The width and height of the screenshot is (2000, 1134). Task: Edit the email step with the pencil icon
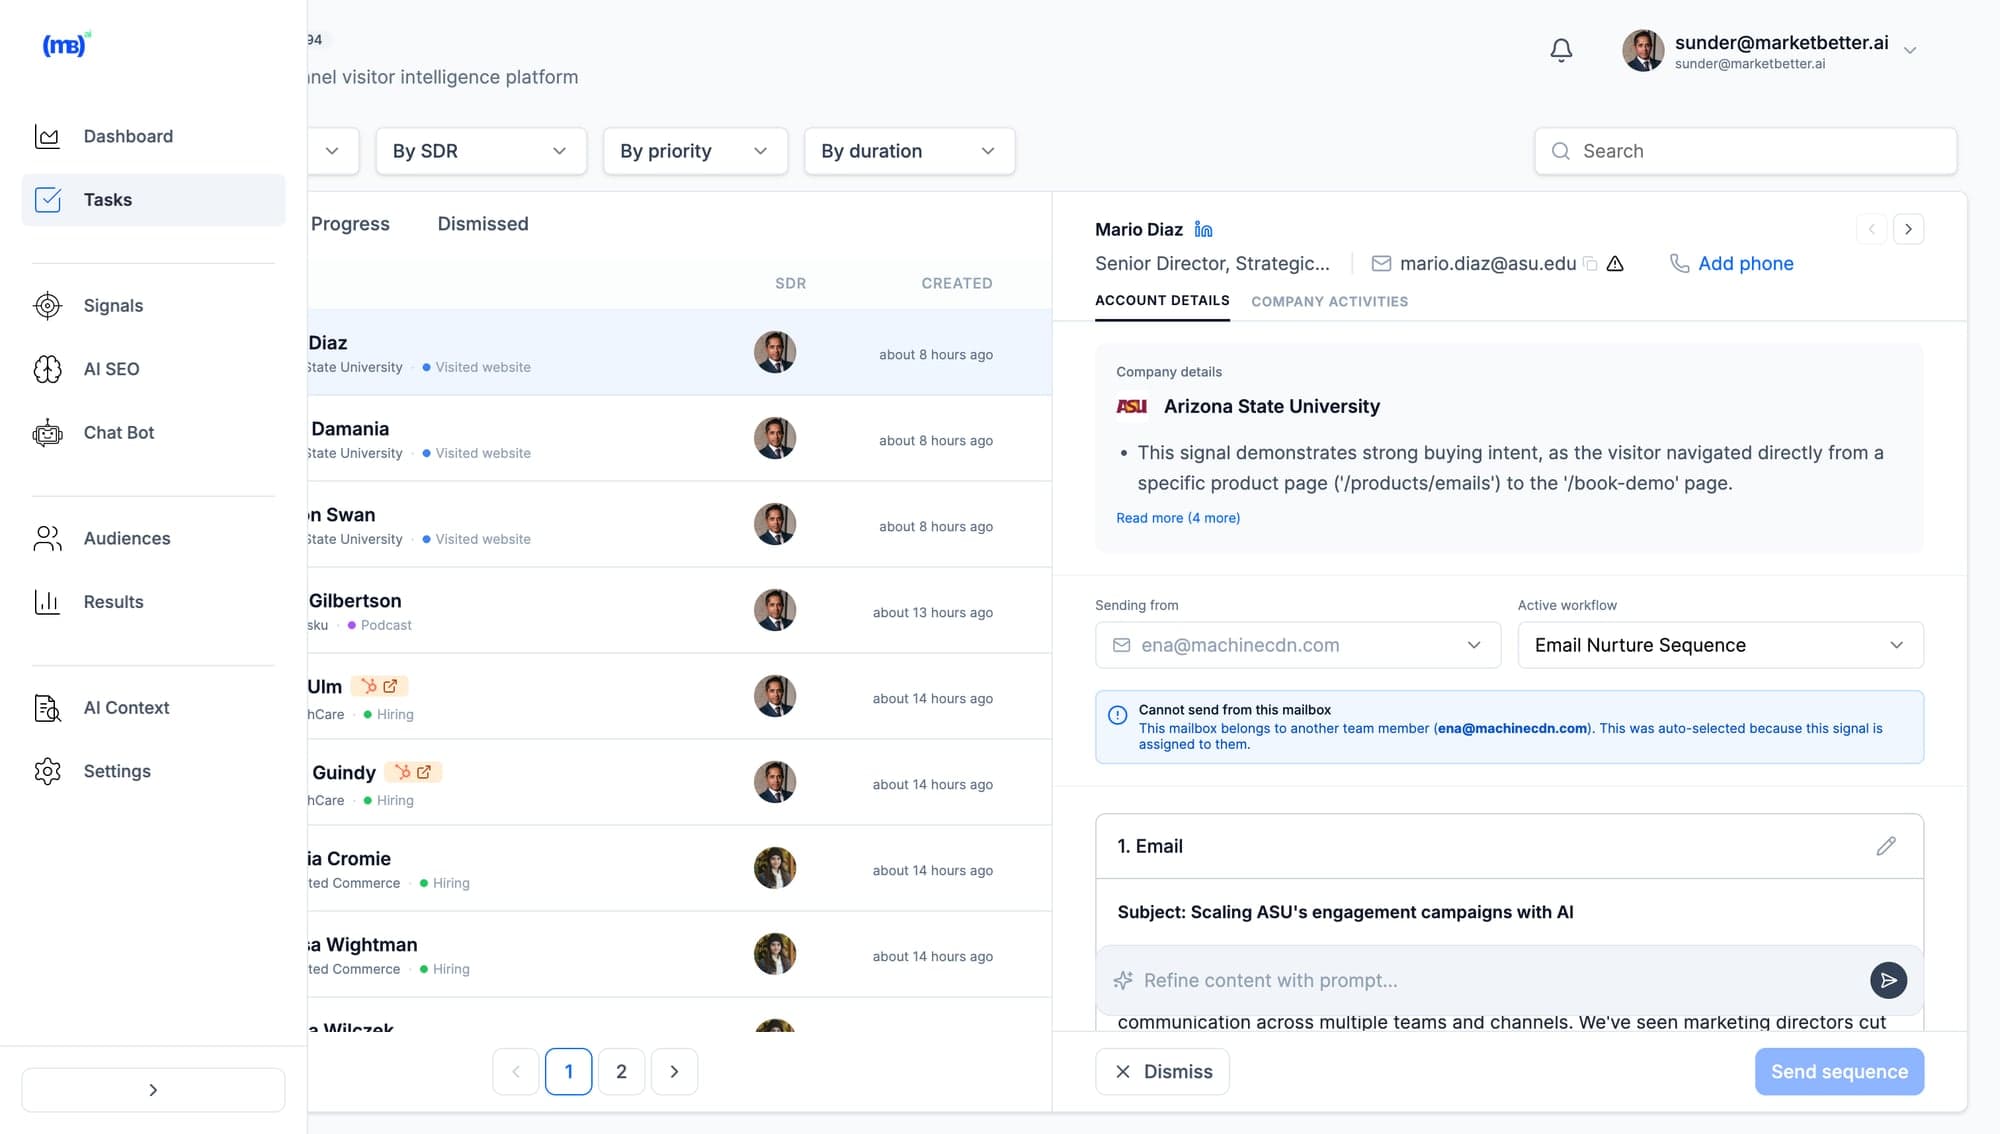click(1887, 846)
